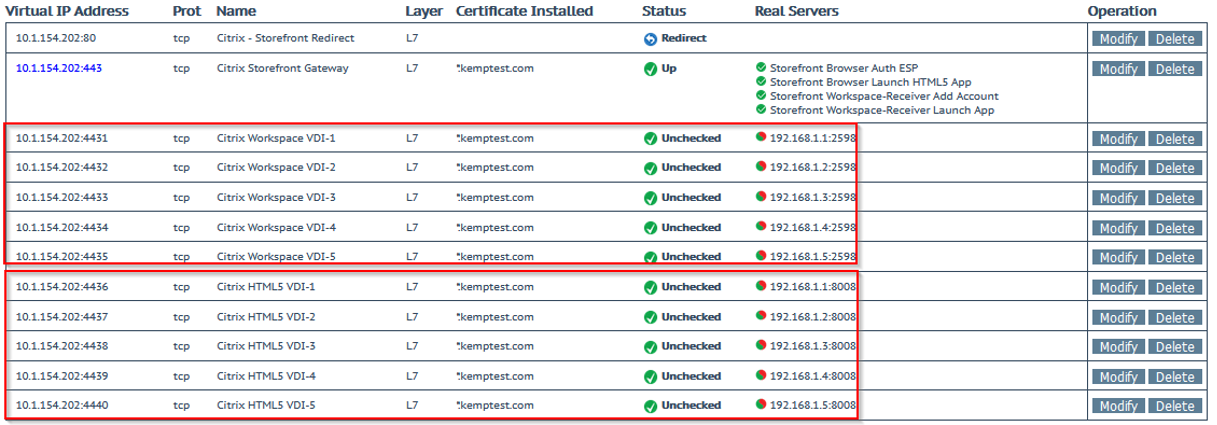Viewport: 1217px width, 425px height.
Task: Click real server status icon for 192.168.1.3:2598
Action: click(x=761, y=196)
